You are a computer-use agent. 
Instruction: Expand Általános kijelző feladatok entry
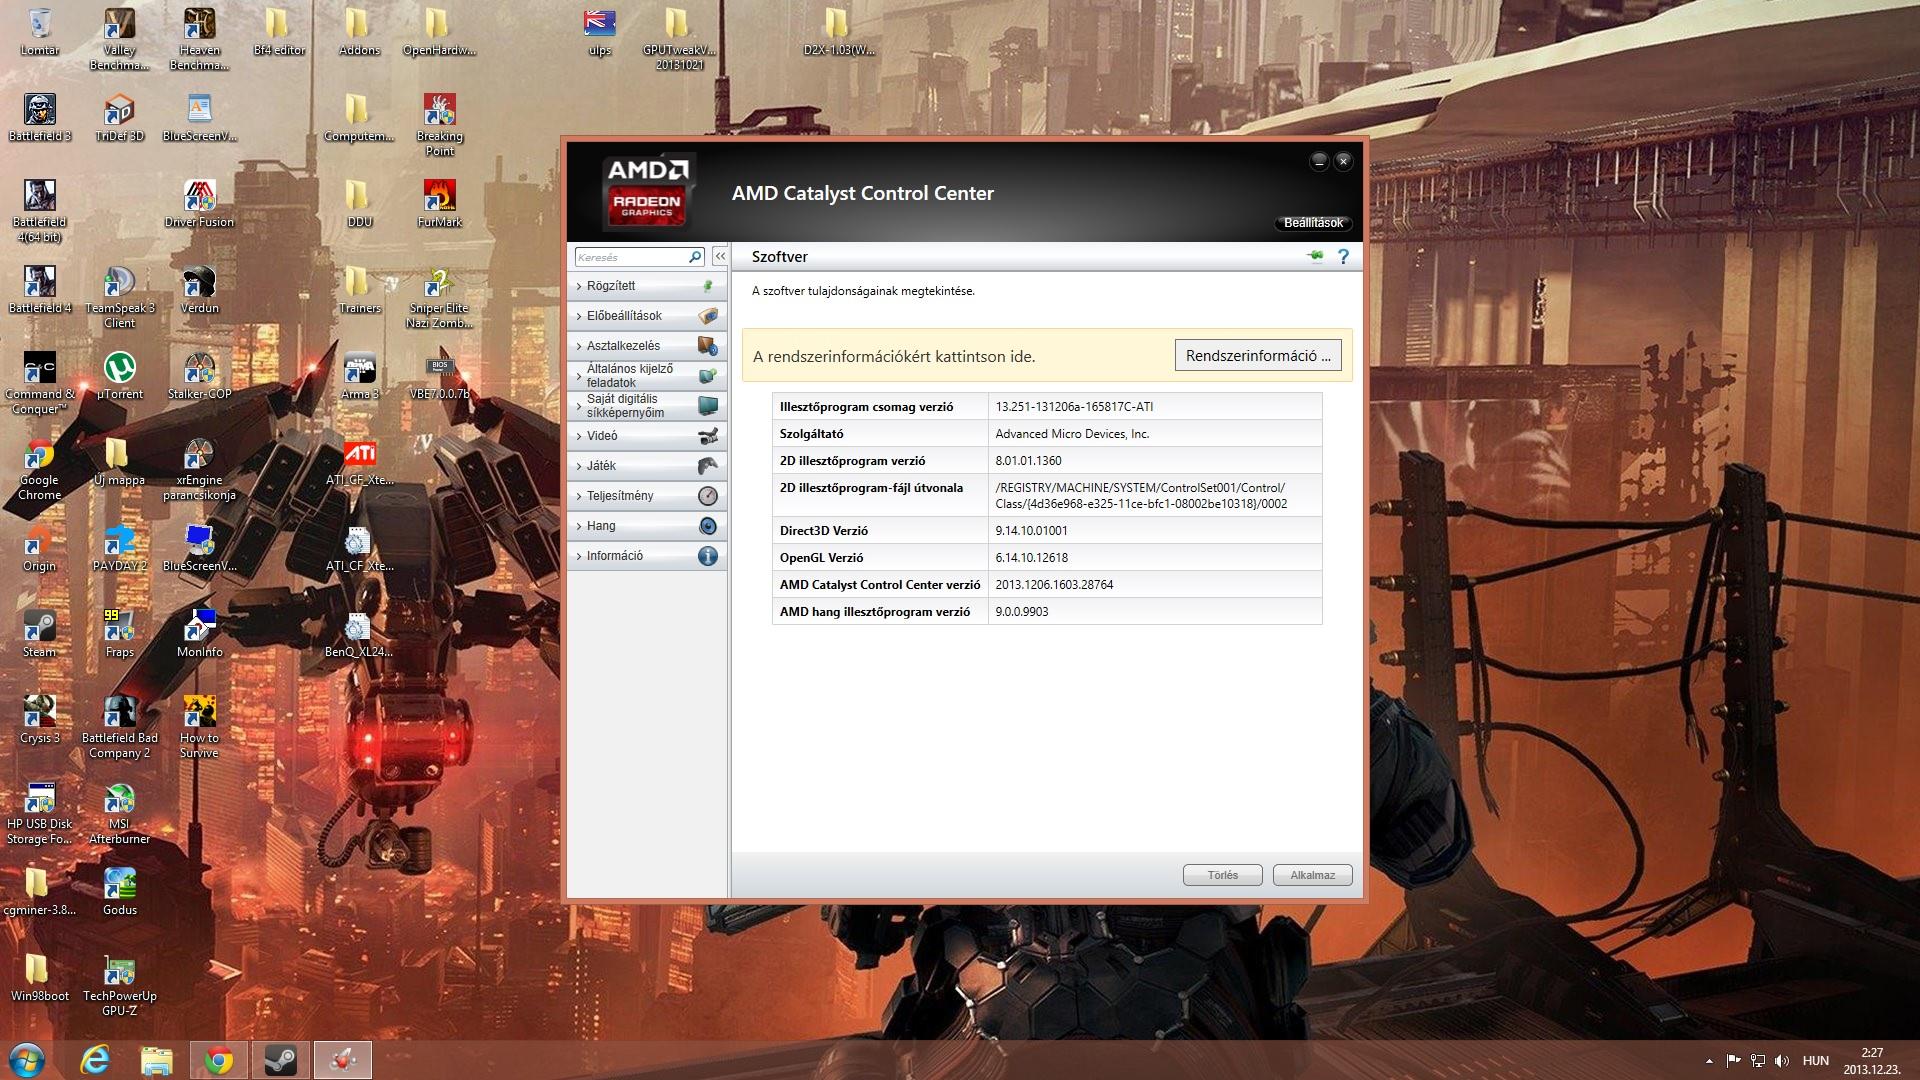click(x=647, y=376)
